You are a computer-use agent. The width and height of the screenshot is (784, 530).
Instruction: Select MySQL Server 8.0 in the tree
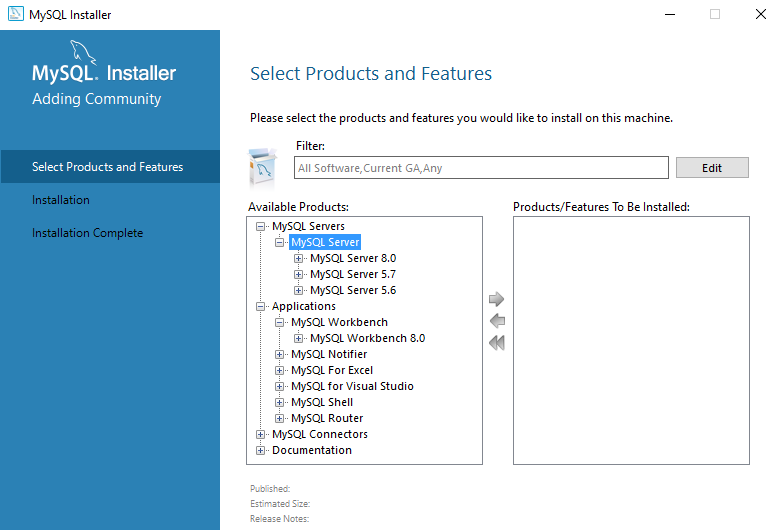[x=353, y=258]
